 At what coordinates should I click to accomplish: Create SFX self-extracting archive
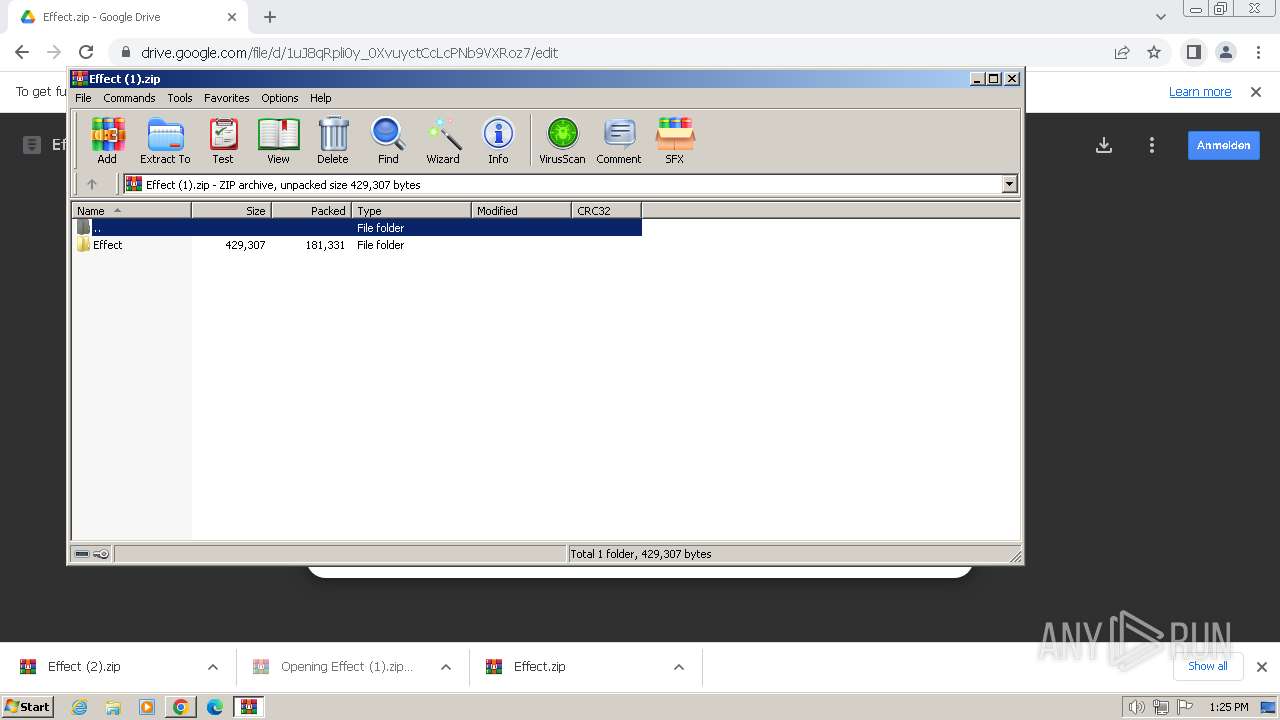click(675, 140)
